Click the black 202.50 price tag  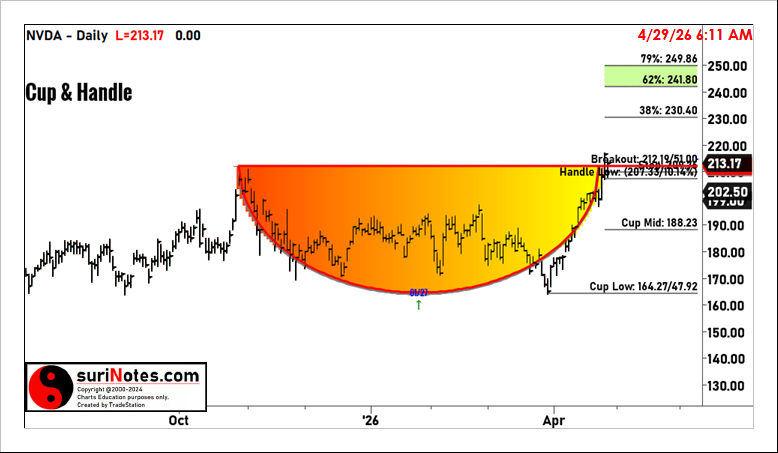(727, 191)
